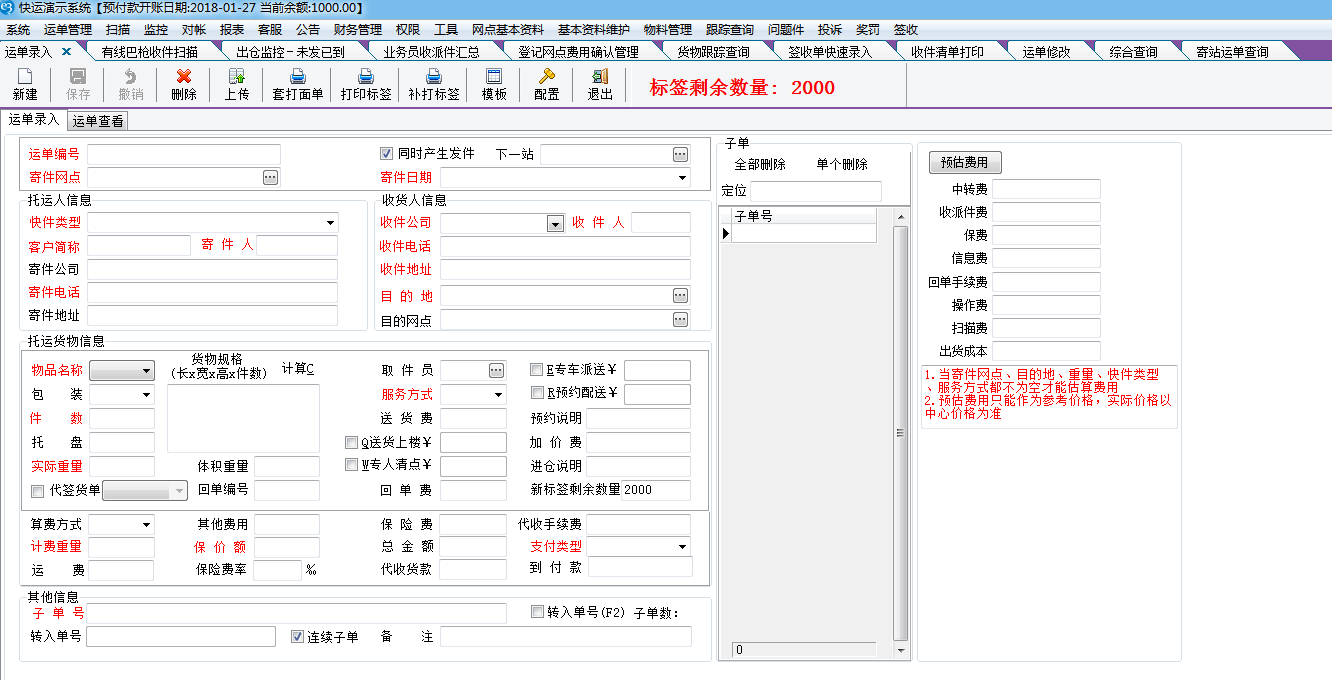Click the 定位 search field
The height and width of the screenshot is (680, 1332).
pos(816,191)
